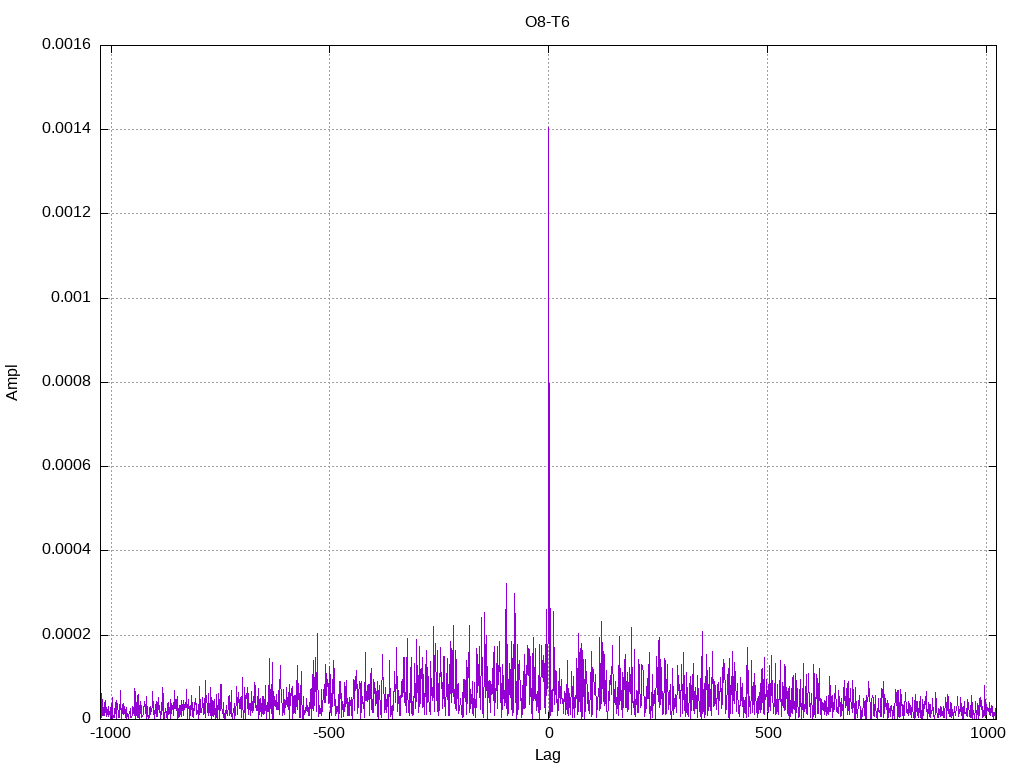Pick the 0.0012 y-axis tick label
Viewport: 1024px width, 768px height.
[x=66, y=213]
